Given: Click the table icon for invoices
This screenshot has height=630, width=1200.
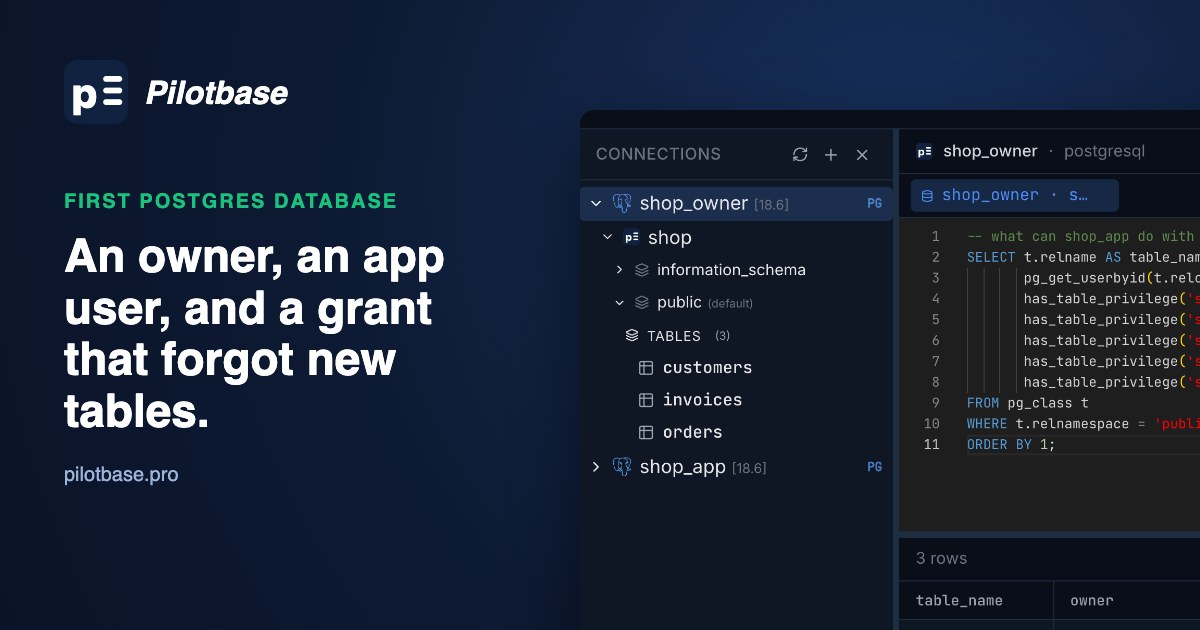Looking at the screenshot, I should (x=646, y=400).
